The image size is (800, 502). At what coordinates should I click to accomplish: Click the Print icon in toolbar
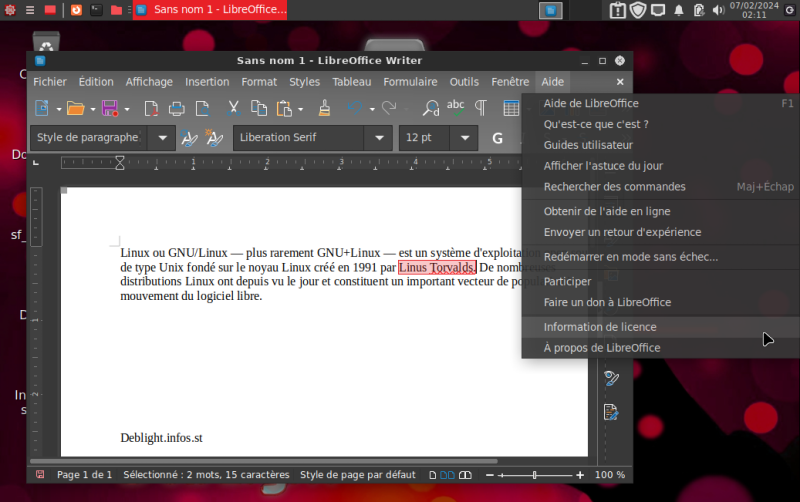pos(177,108)
